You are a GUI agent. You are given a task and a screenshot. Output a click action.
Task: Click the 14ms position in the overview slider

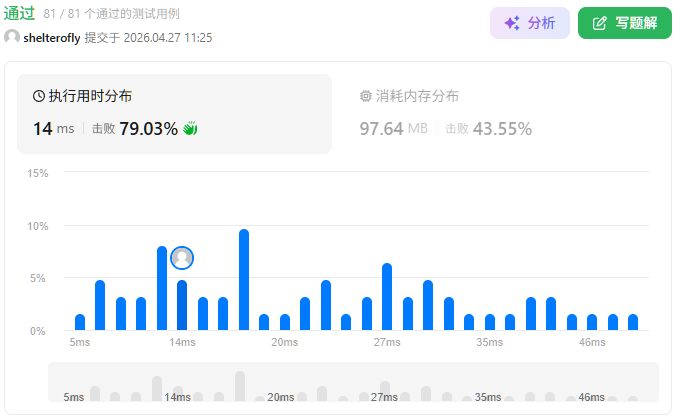tap(177, 396)
